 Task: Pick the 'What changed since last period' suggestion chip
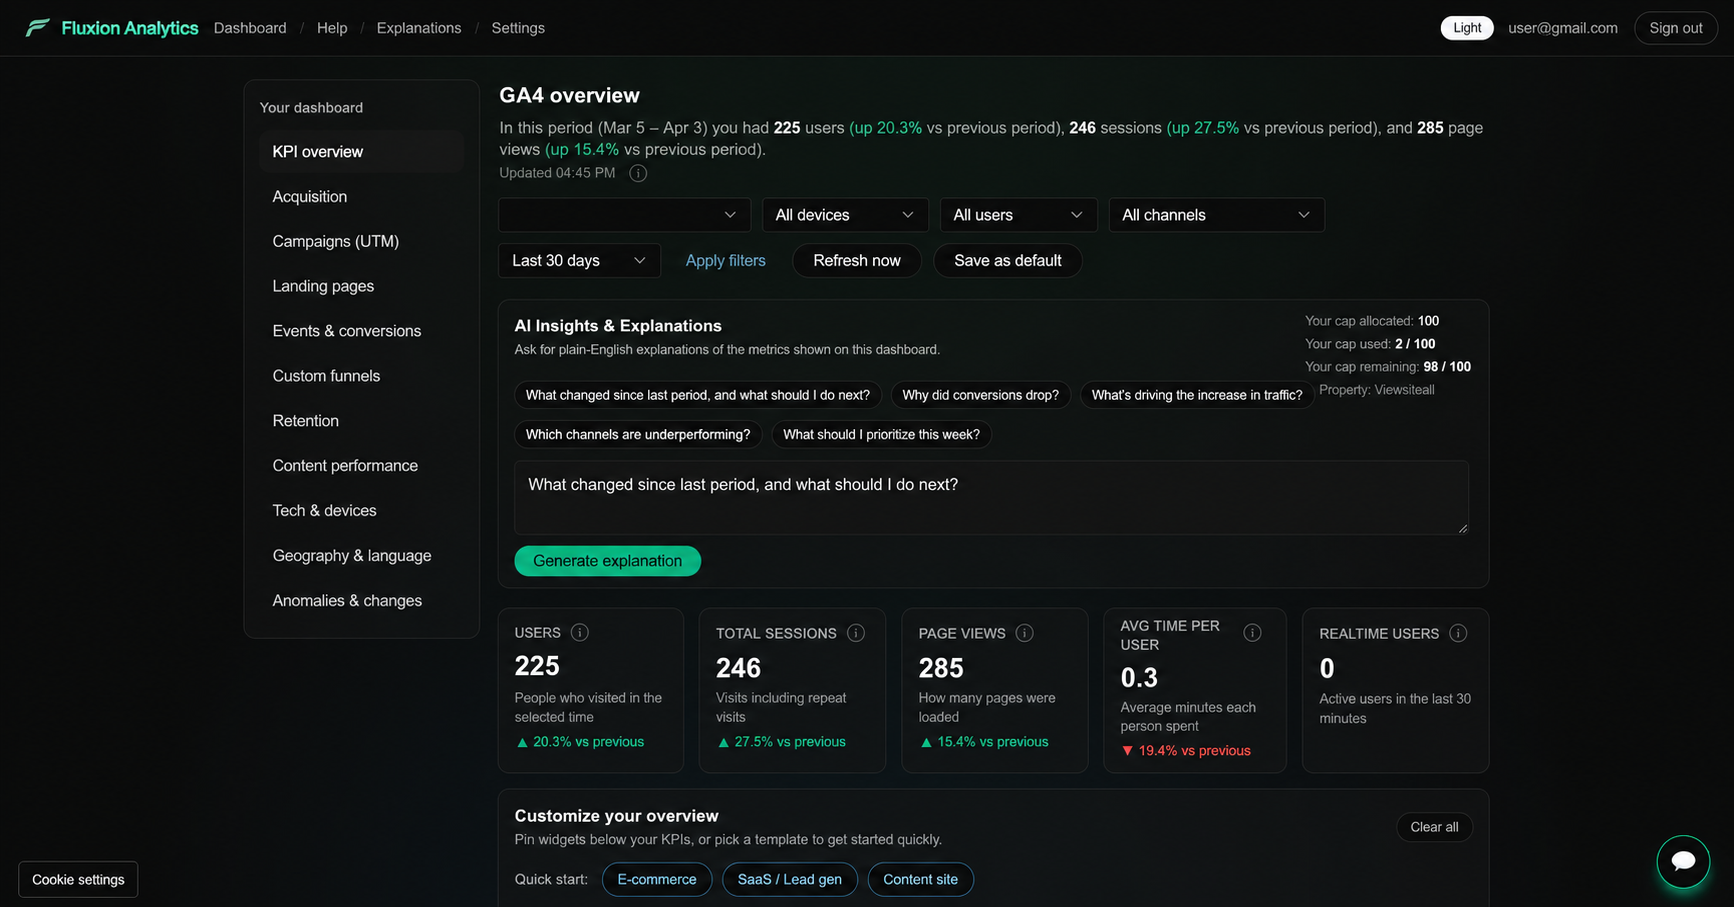click(698, 395)
